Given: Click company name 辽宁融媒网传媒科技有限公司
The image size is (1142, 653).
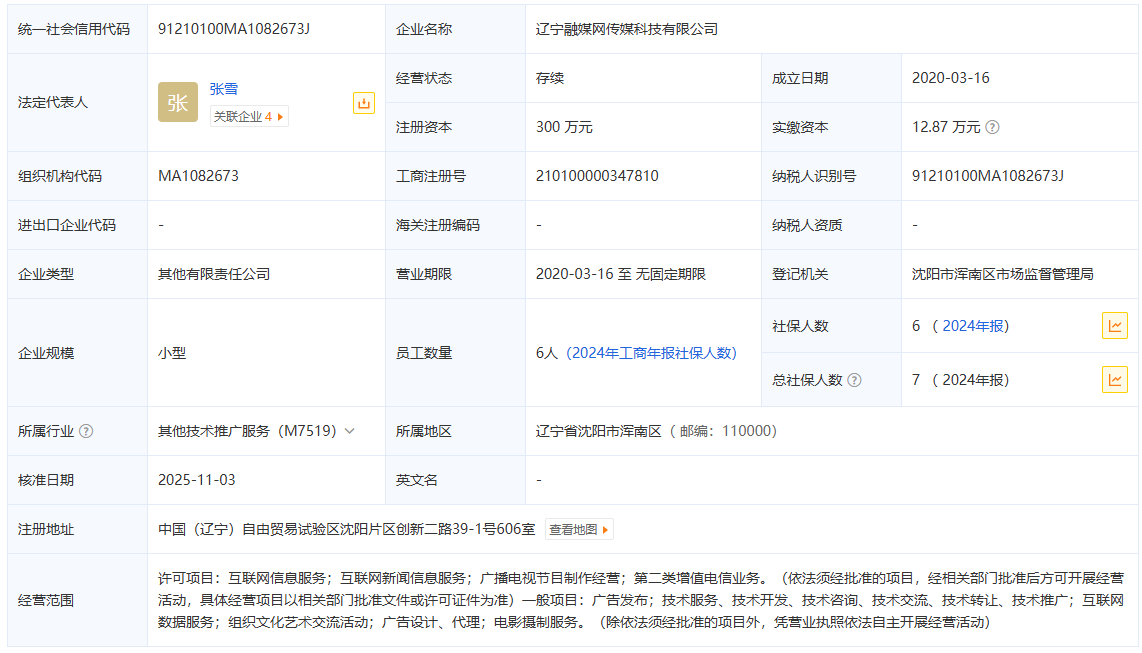Looking at the screenshot, I should click(627, 29).
